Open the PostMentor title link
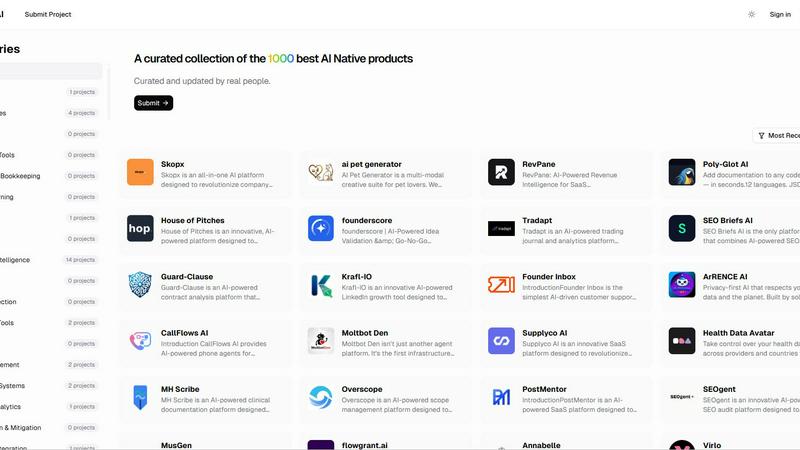This screenshot has height=450, width=800. point(544,389)
